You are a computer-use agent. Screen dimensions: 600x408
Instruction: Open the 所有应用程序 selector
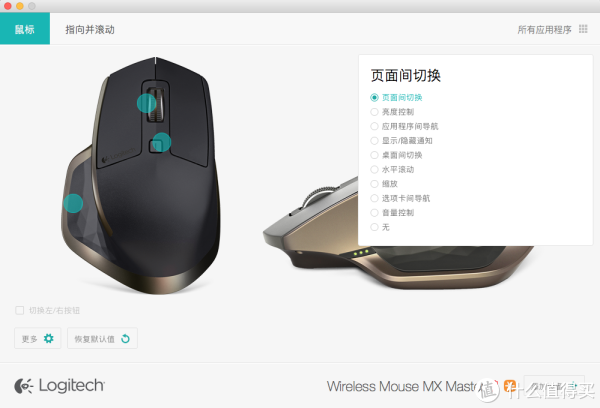coord(544,29)
